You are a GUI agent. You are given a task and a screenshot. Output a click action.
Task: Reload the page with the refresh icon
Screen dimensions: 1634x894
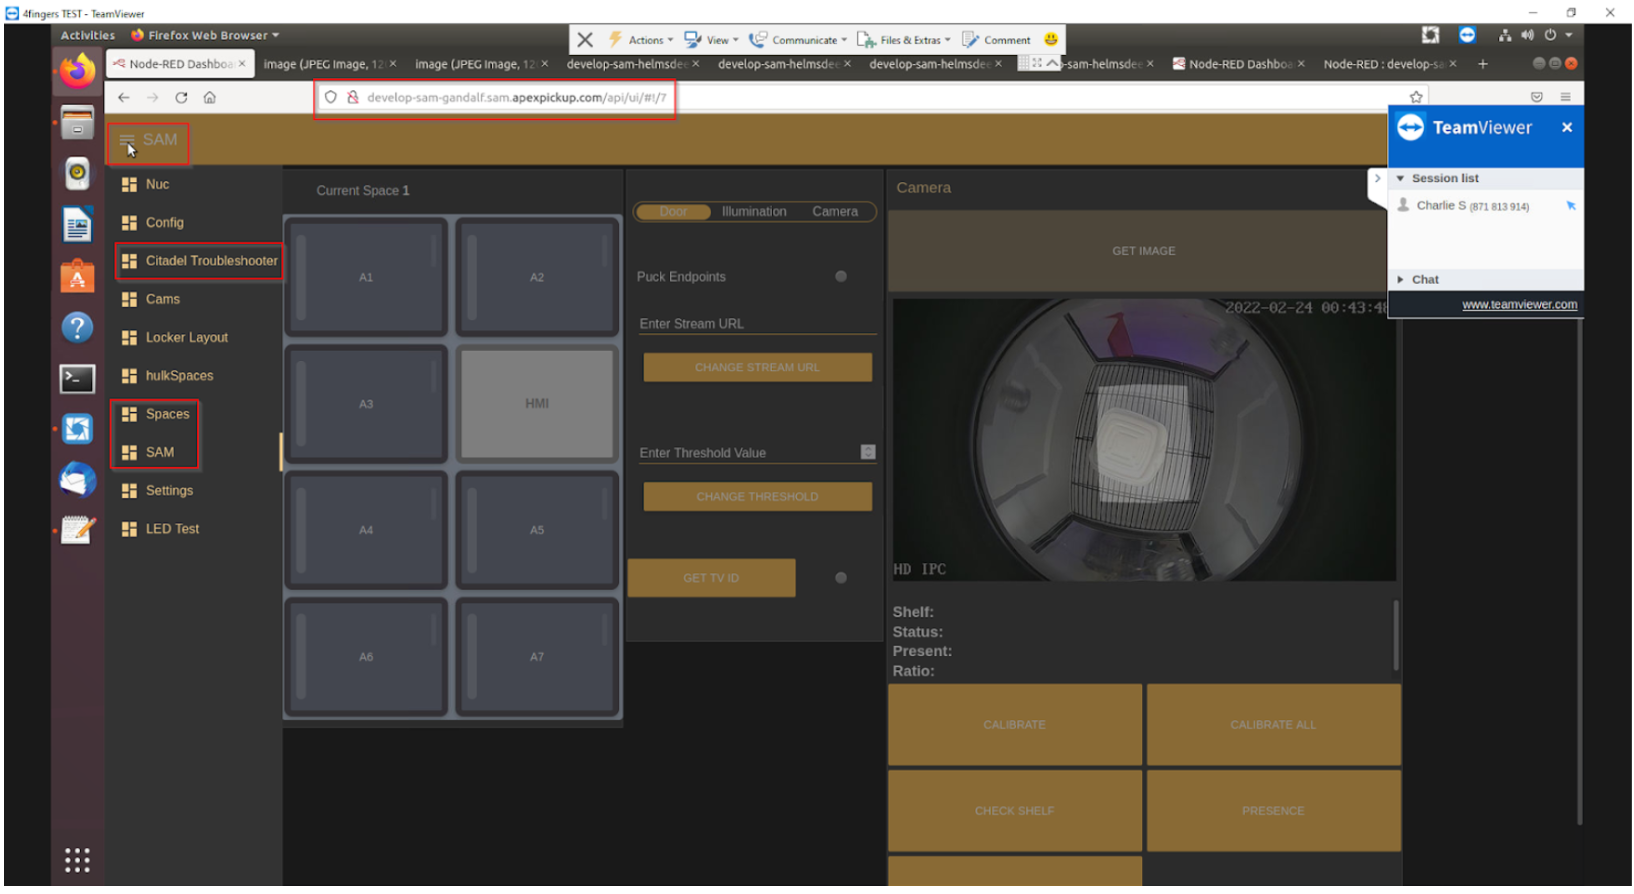pyautogui.click(x=181, y=98)
